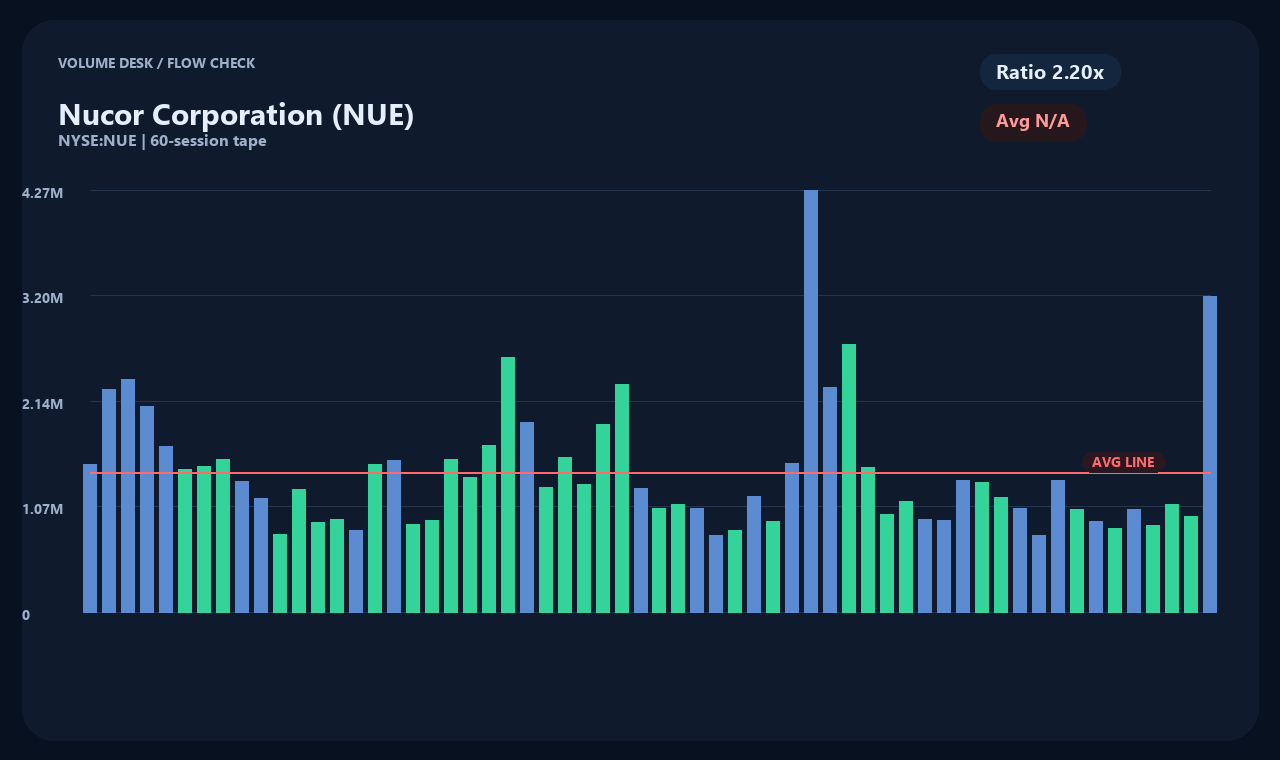
Task: Click the tallest green volume bar
Action: tap(849, 478)
